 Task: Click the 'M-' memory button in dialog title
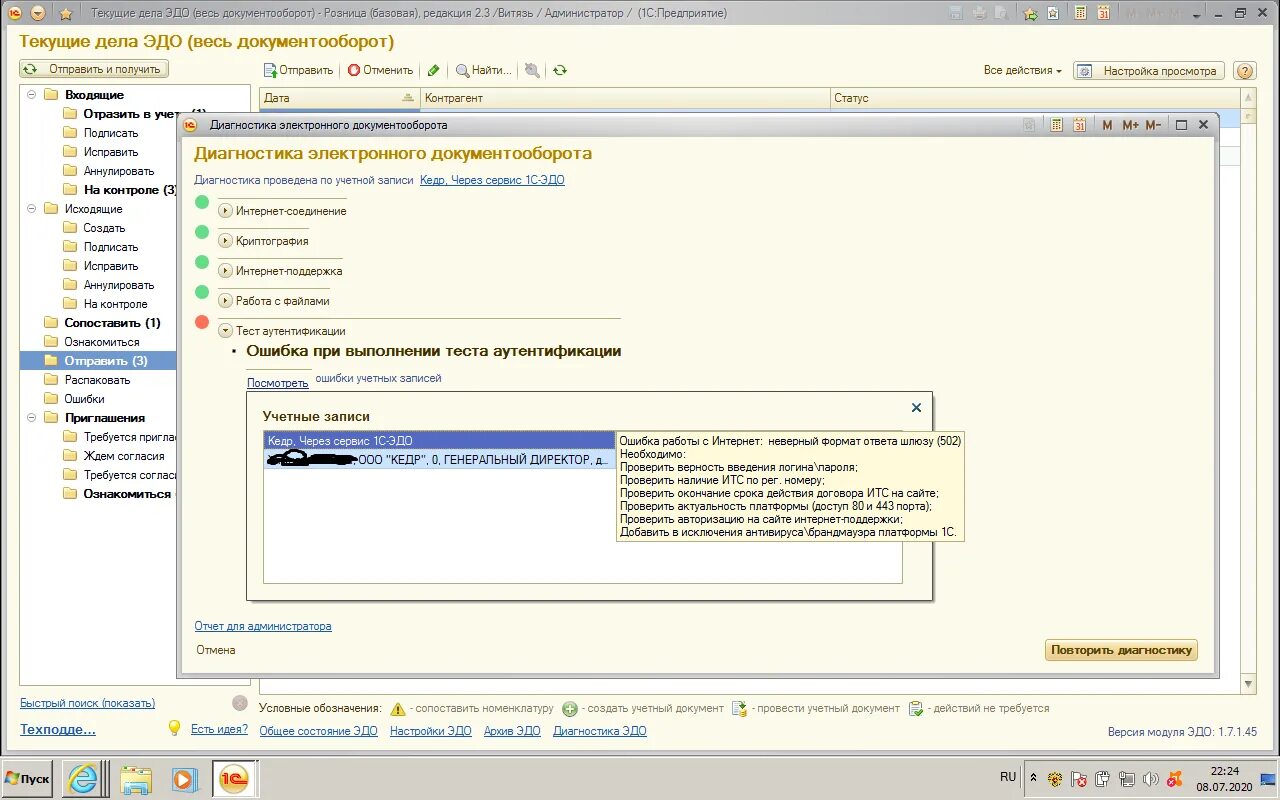tap(1153, 125)
